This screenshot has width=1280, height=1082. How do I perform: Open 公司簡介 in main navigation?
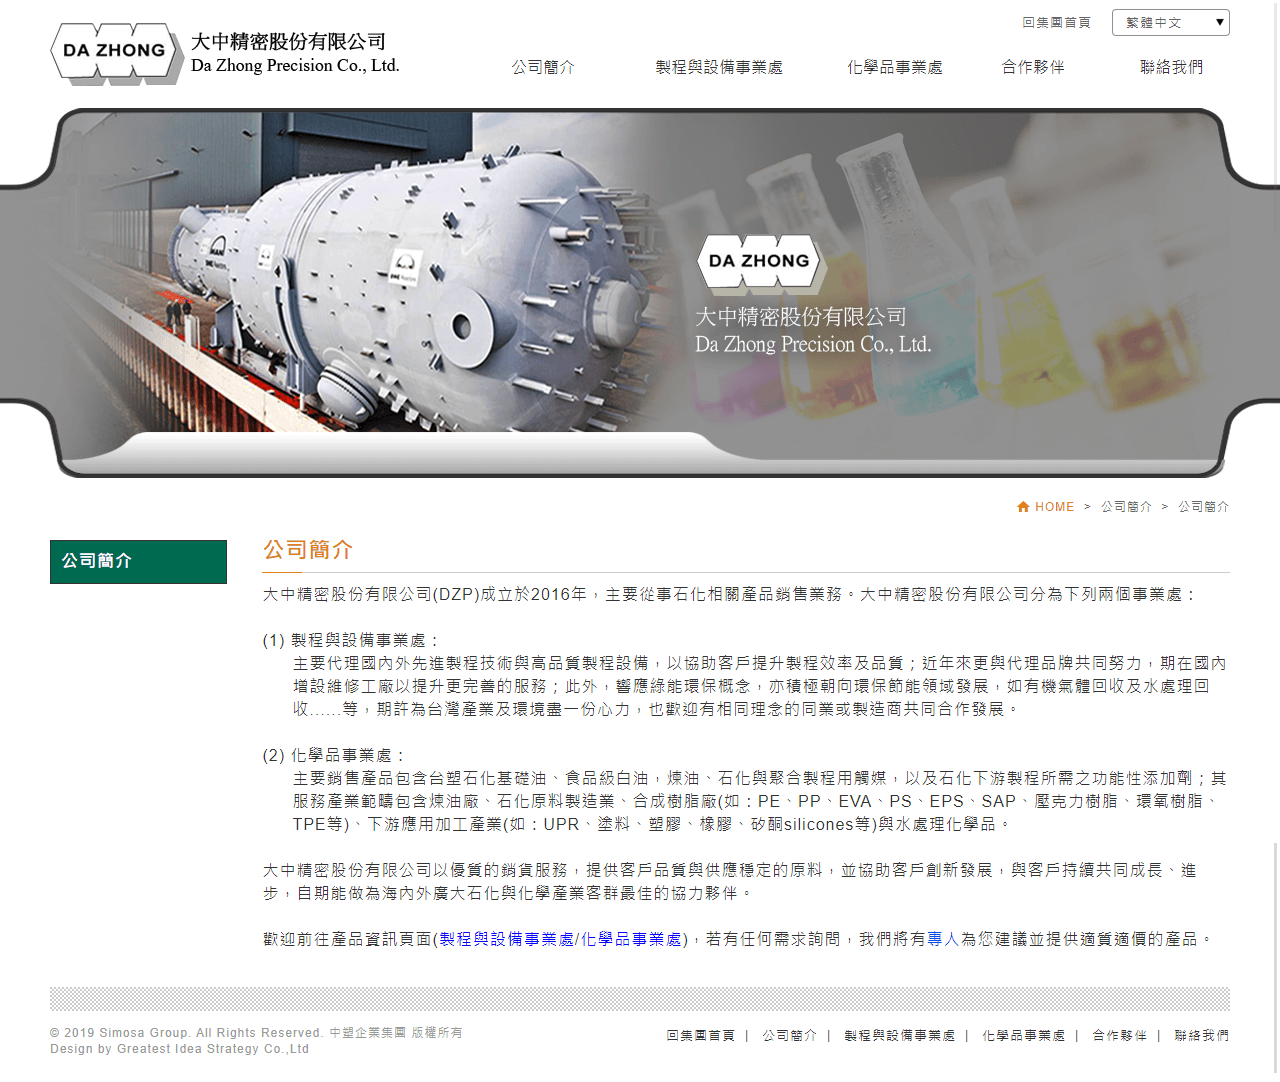543,67
